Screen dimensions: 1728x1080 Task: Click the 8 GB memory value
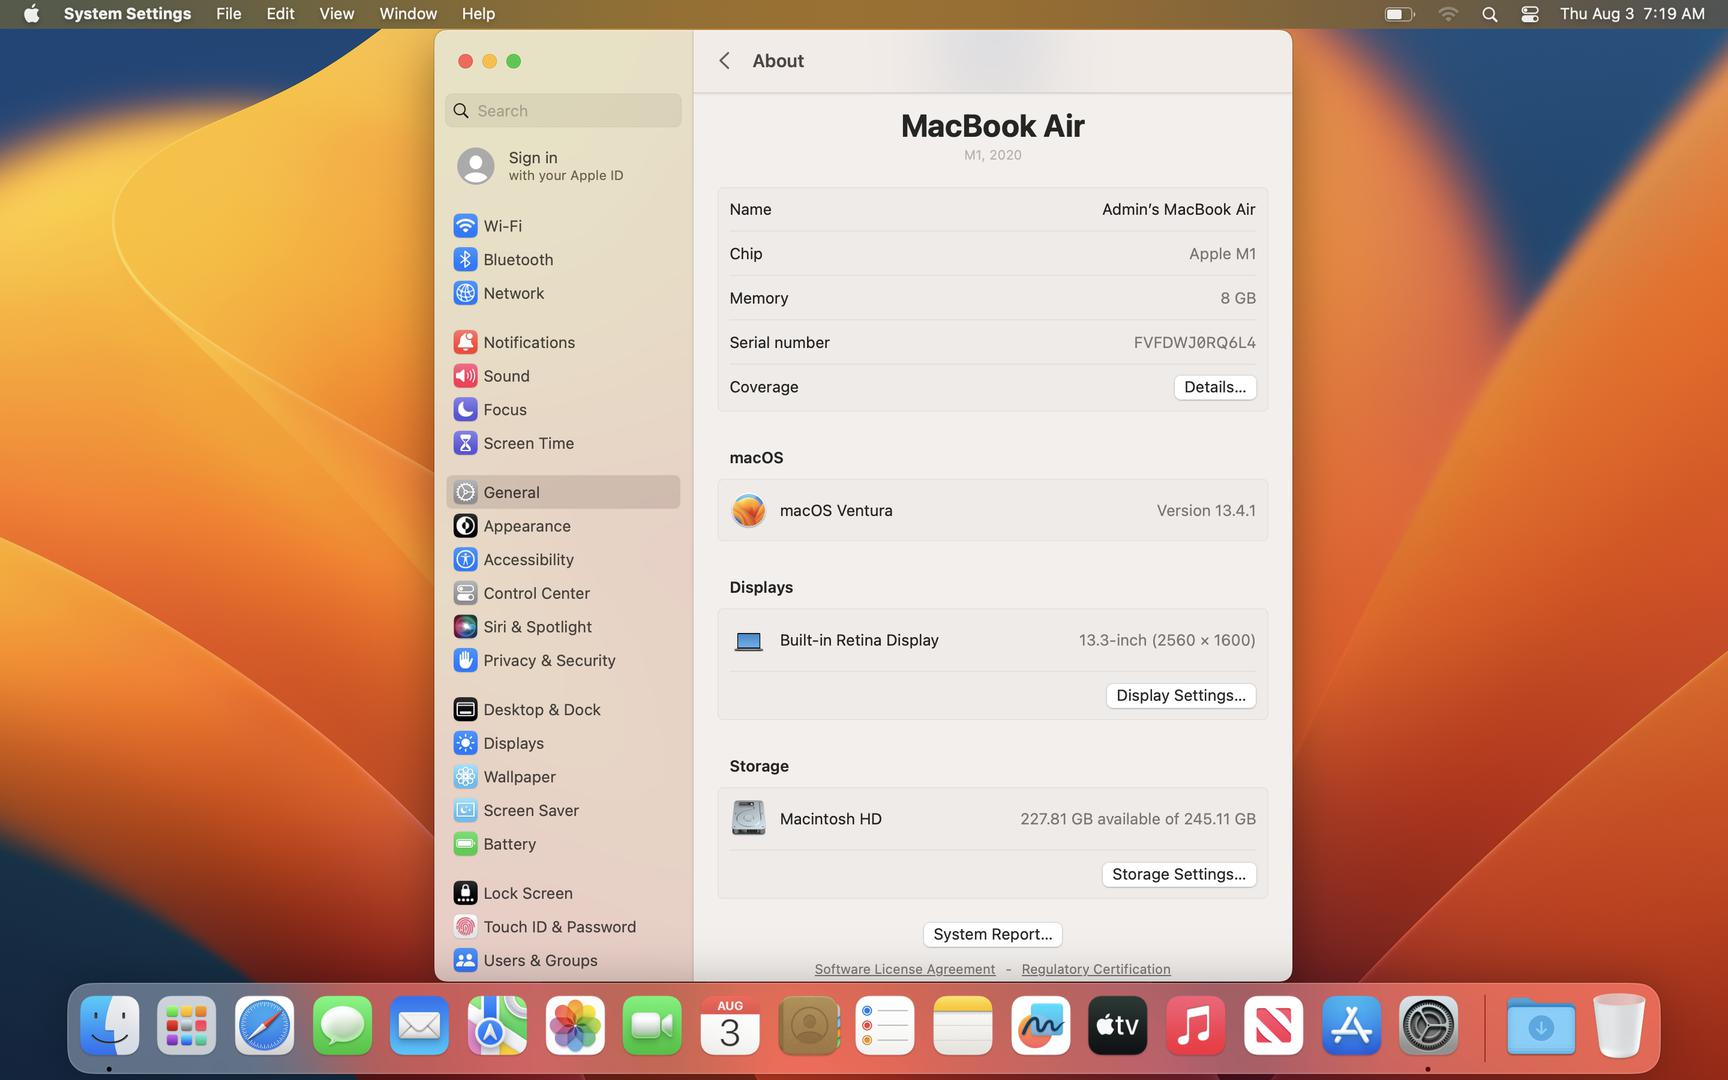1237,298
